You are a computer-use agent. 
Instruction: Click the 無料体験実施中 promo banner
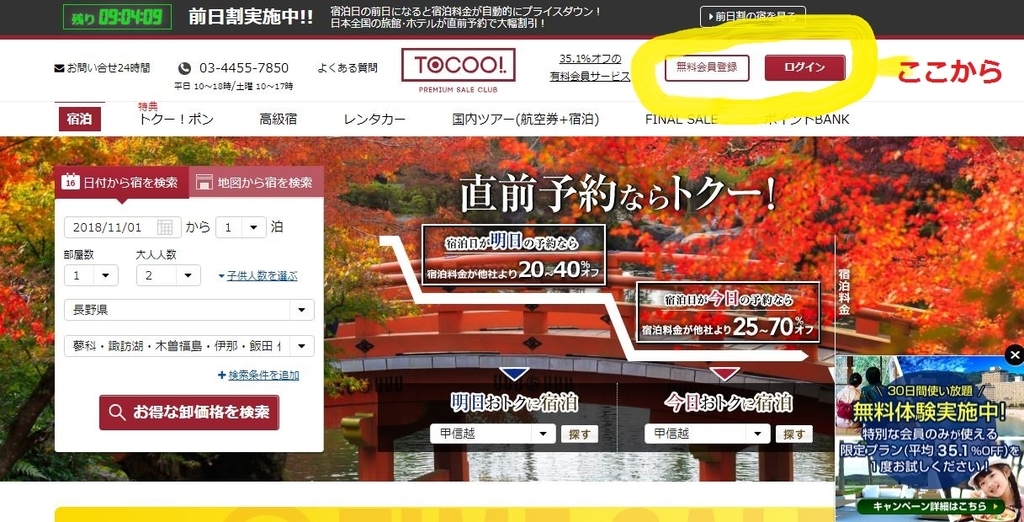tap(930, 438)
